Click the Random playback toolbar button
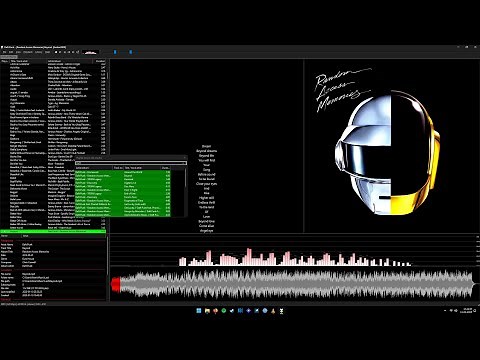Viewport: 480px width, 360px height. [77, 52]
